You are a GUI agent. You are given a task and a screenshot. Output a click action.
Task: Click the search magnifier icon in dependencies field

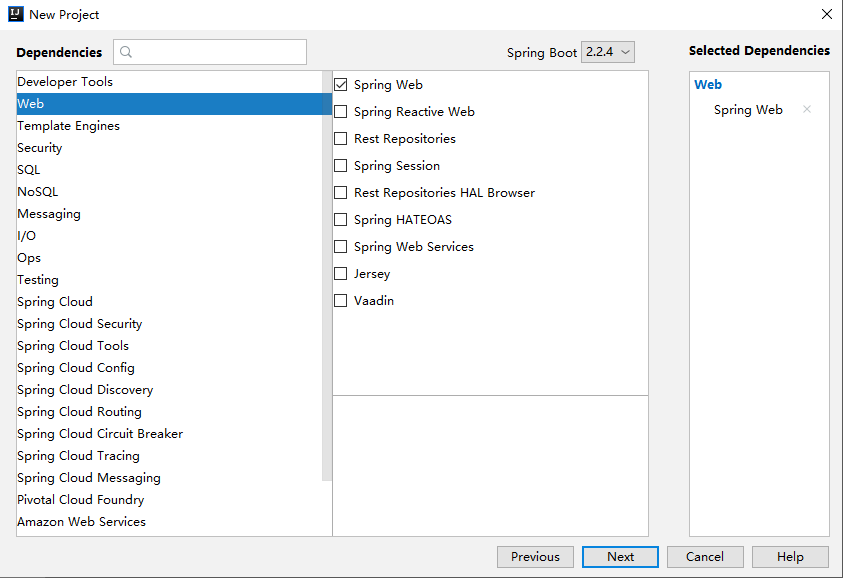(126, 52)
